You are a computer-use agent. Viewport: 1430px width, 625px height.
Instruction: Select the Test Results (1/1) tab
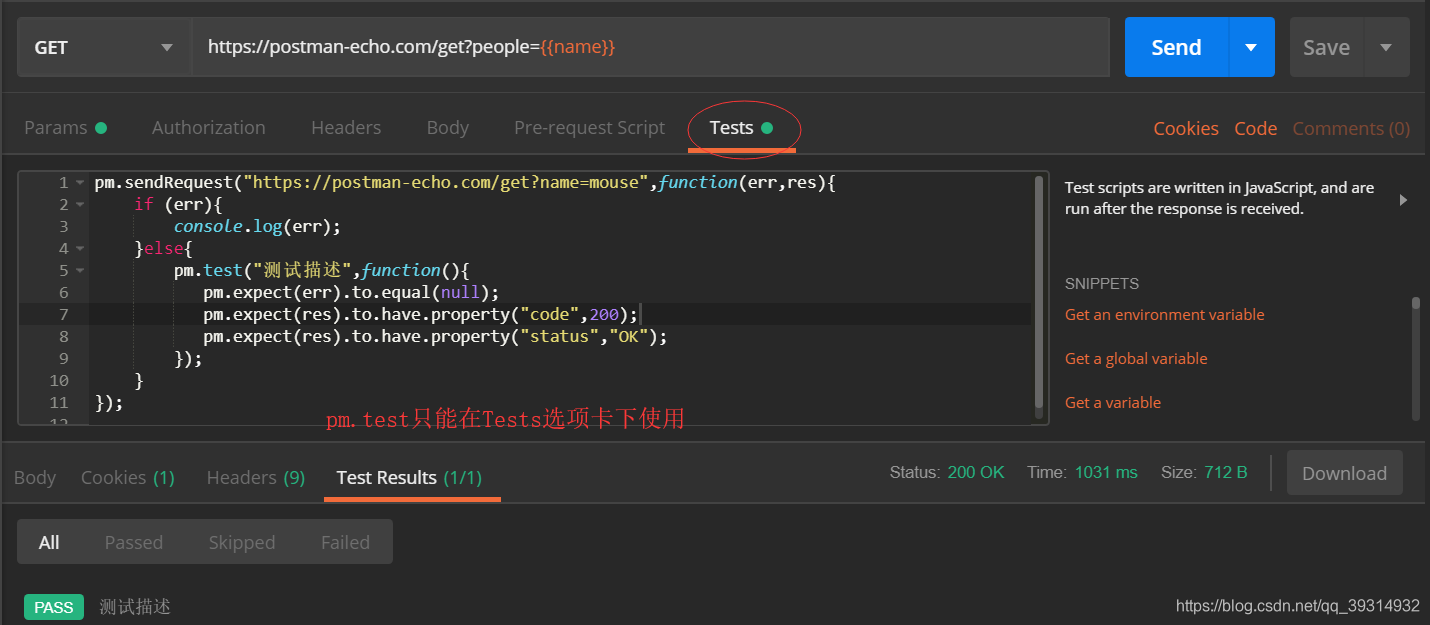click(410, 477)
